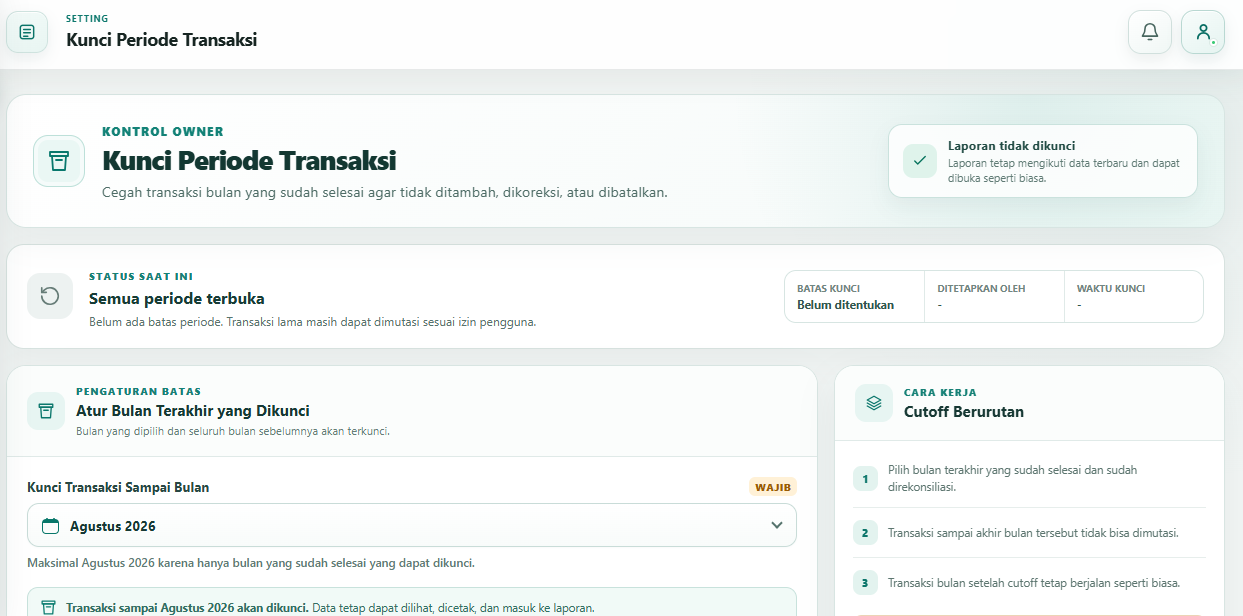The height and width of the screenshot is (616, 1243).
Task: Click 'Laporan tidak dikunci' title
Action: 1012,145
